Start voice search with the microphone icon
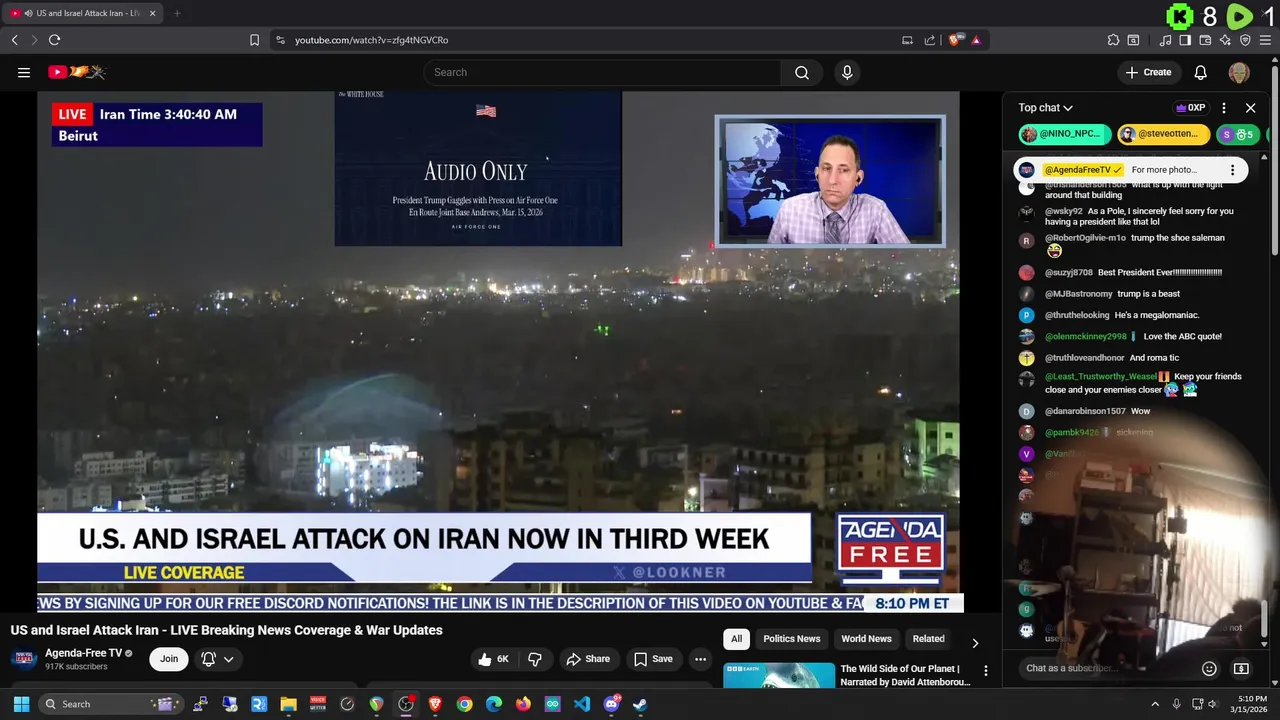 point(847,72)
